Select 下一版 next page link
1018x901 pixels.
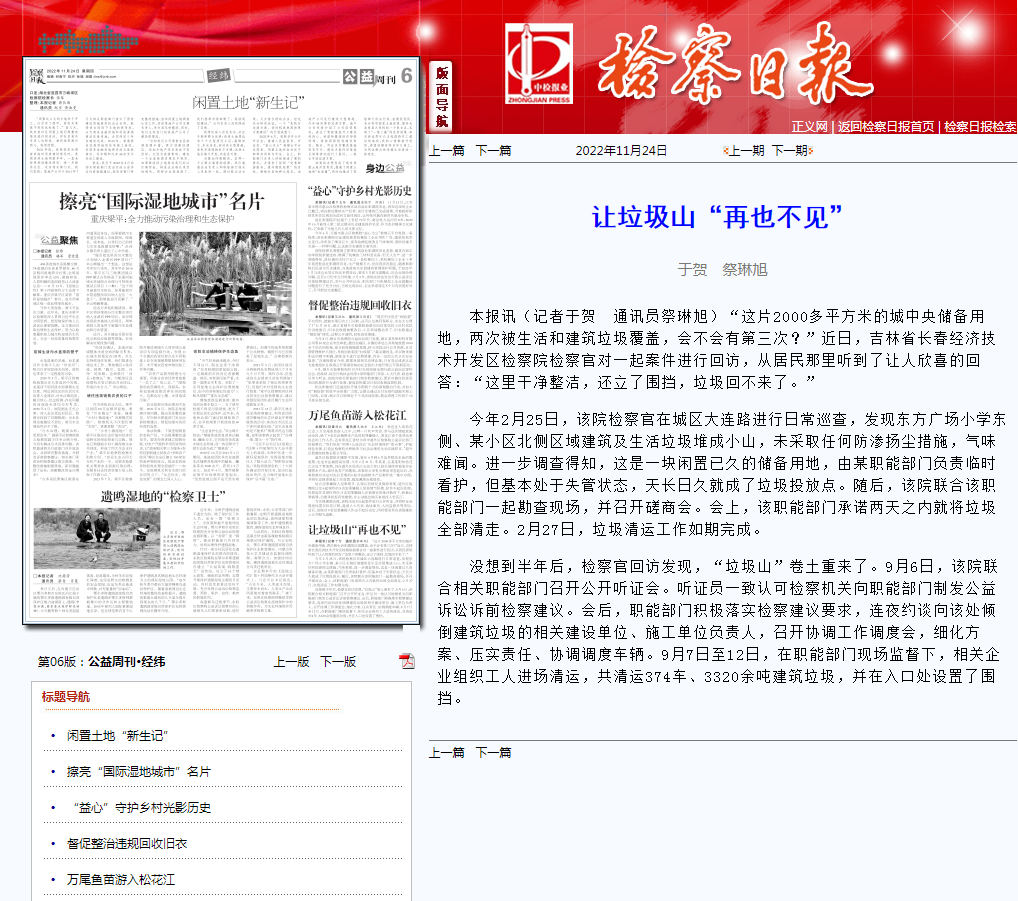tap(338, 662)
